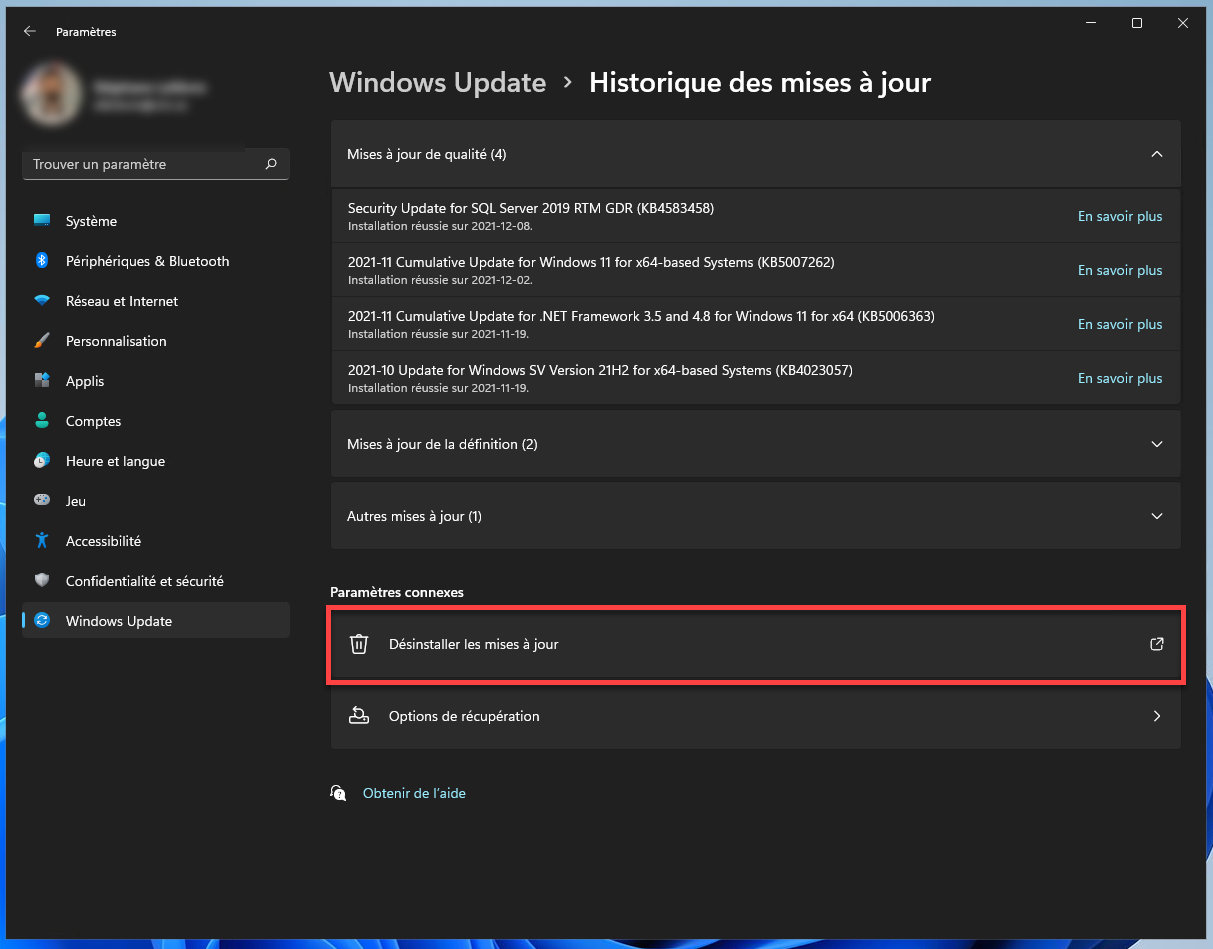This screenshot has height=949, width=1213.
Task: Click En savoir plus for KB4583458
Action: tap(1120, 216)
